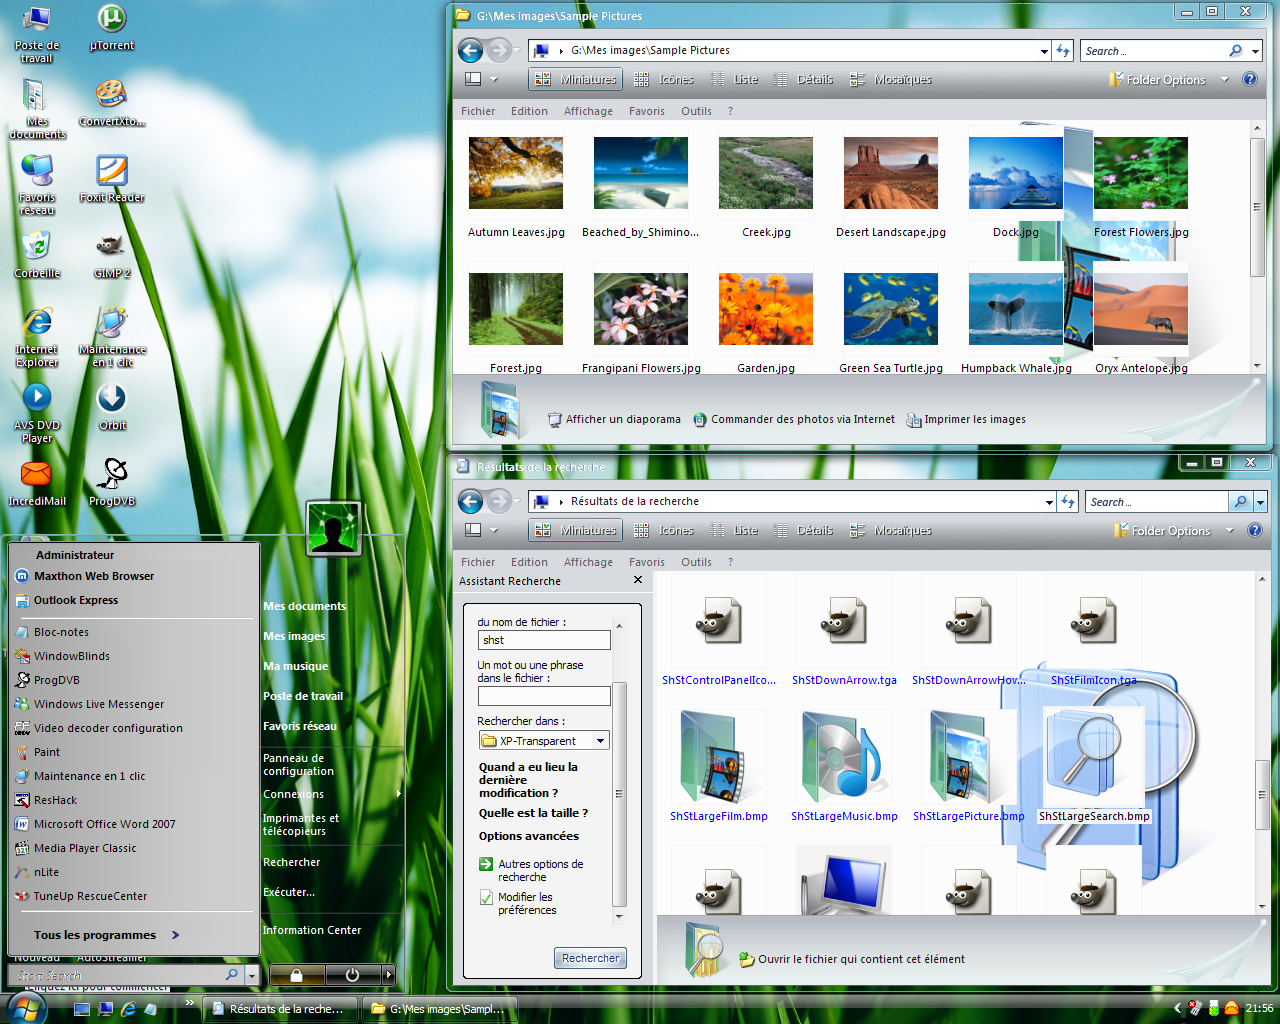The height and width of the screenshot is (1024, 1280).
Task: Expand Folder Options dropdown in search results window
Action: [1230, 531]
